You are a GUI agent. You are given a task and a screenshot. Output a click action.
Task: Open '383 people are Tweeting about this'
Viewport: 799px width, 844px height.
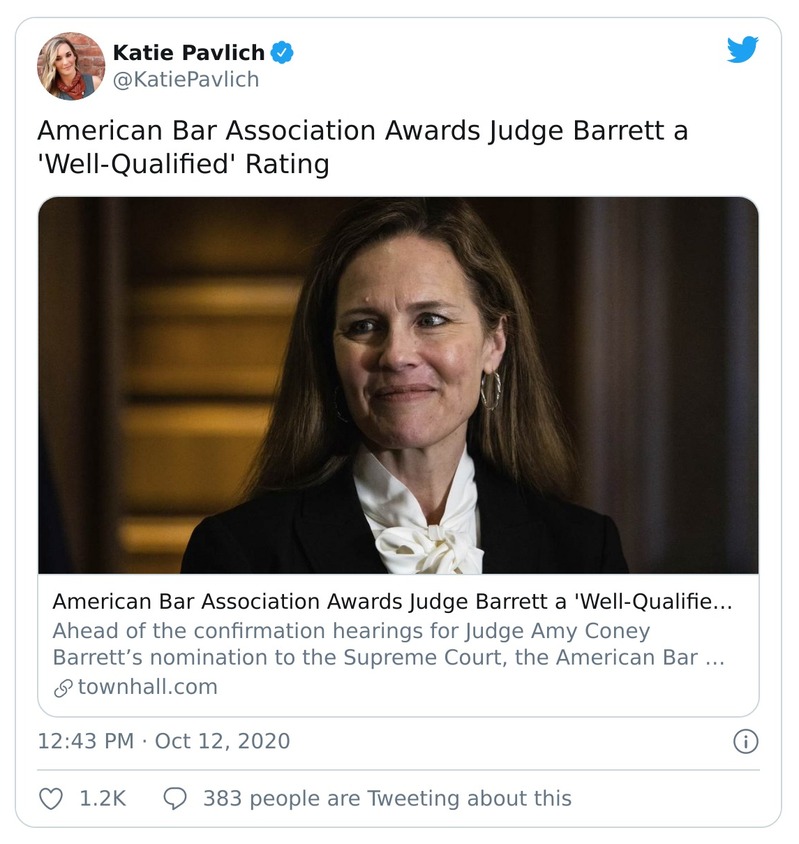click(x=387, y=798)
